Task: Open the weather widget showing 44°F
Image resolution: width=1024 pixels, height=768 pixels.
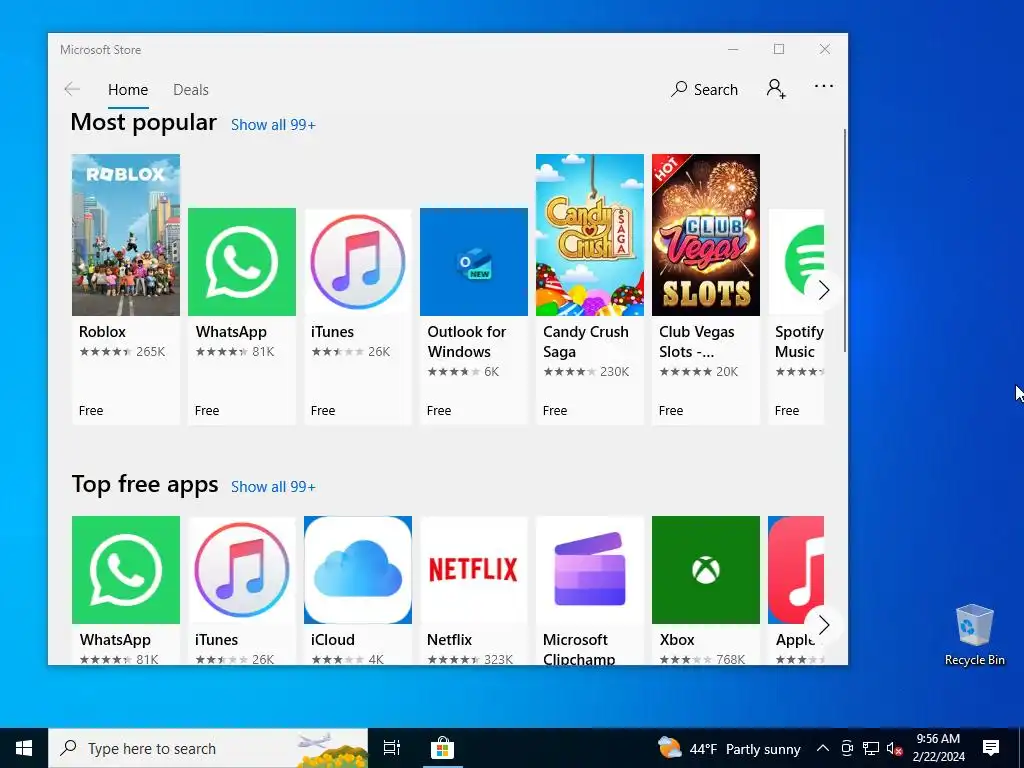Action: [x=729, y=748]
